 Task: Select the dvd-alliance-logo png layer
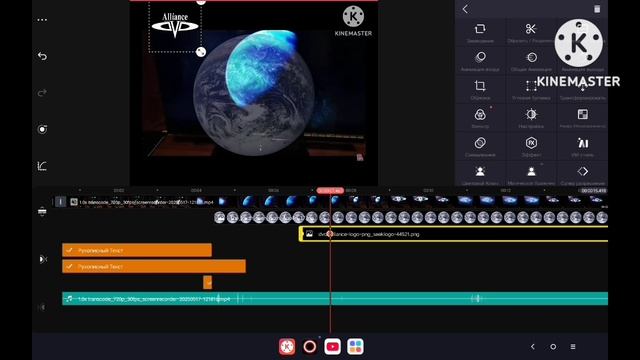coord(453,234)
